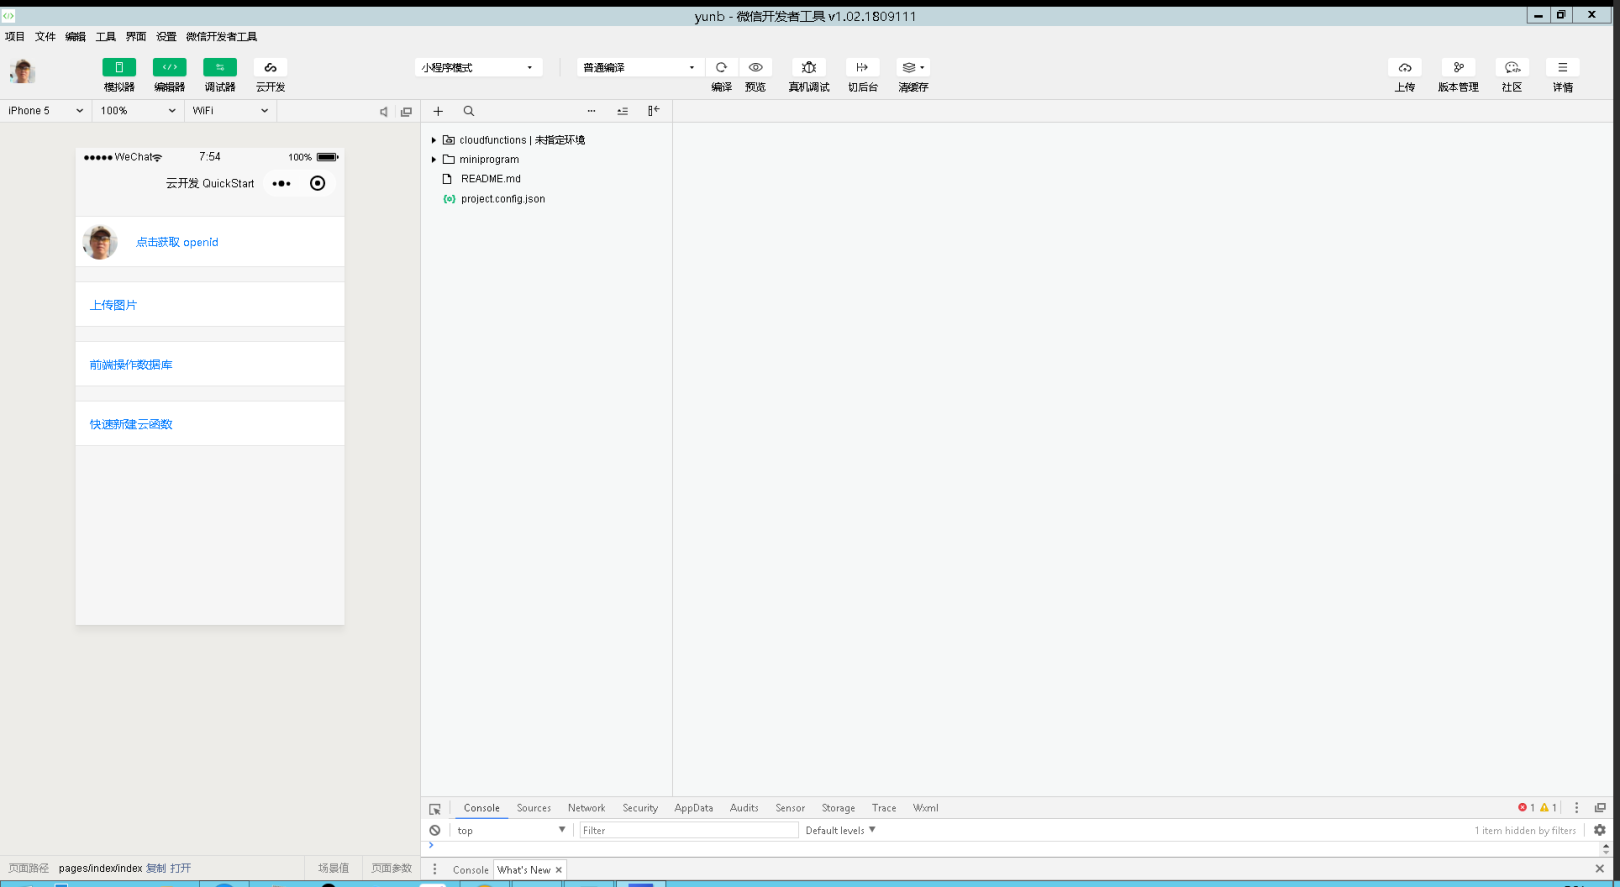This screenshot has width=1620, height=887.
Task: Switch to the Network tab
Action: [x=586, y=808]
